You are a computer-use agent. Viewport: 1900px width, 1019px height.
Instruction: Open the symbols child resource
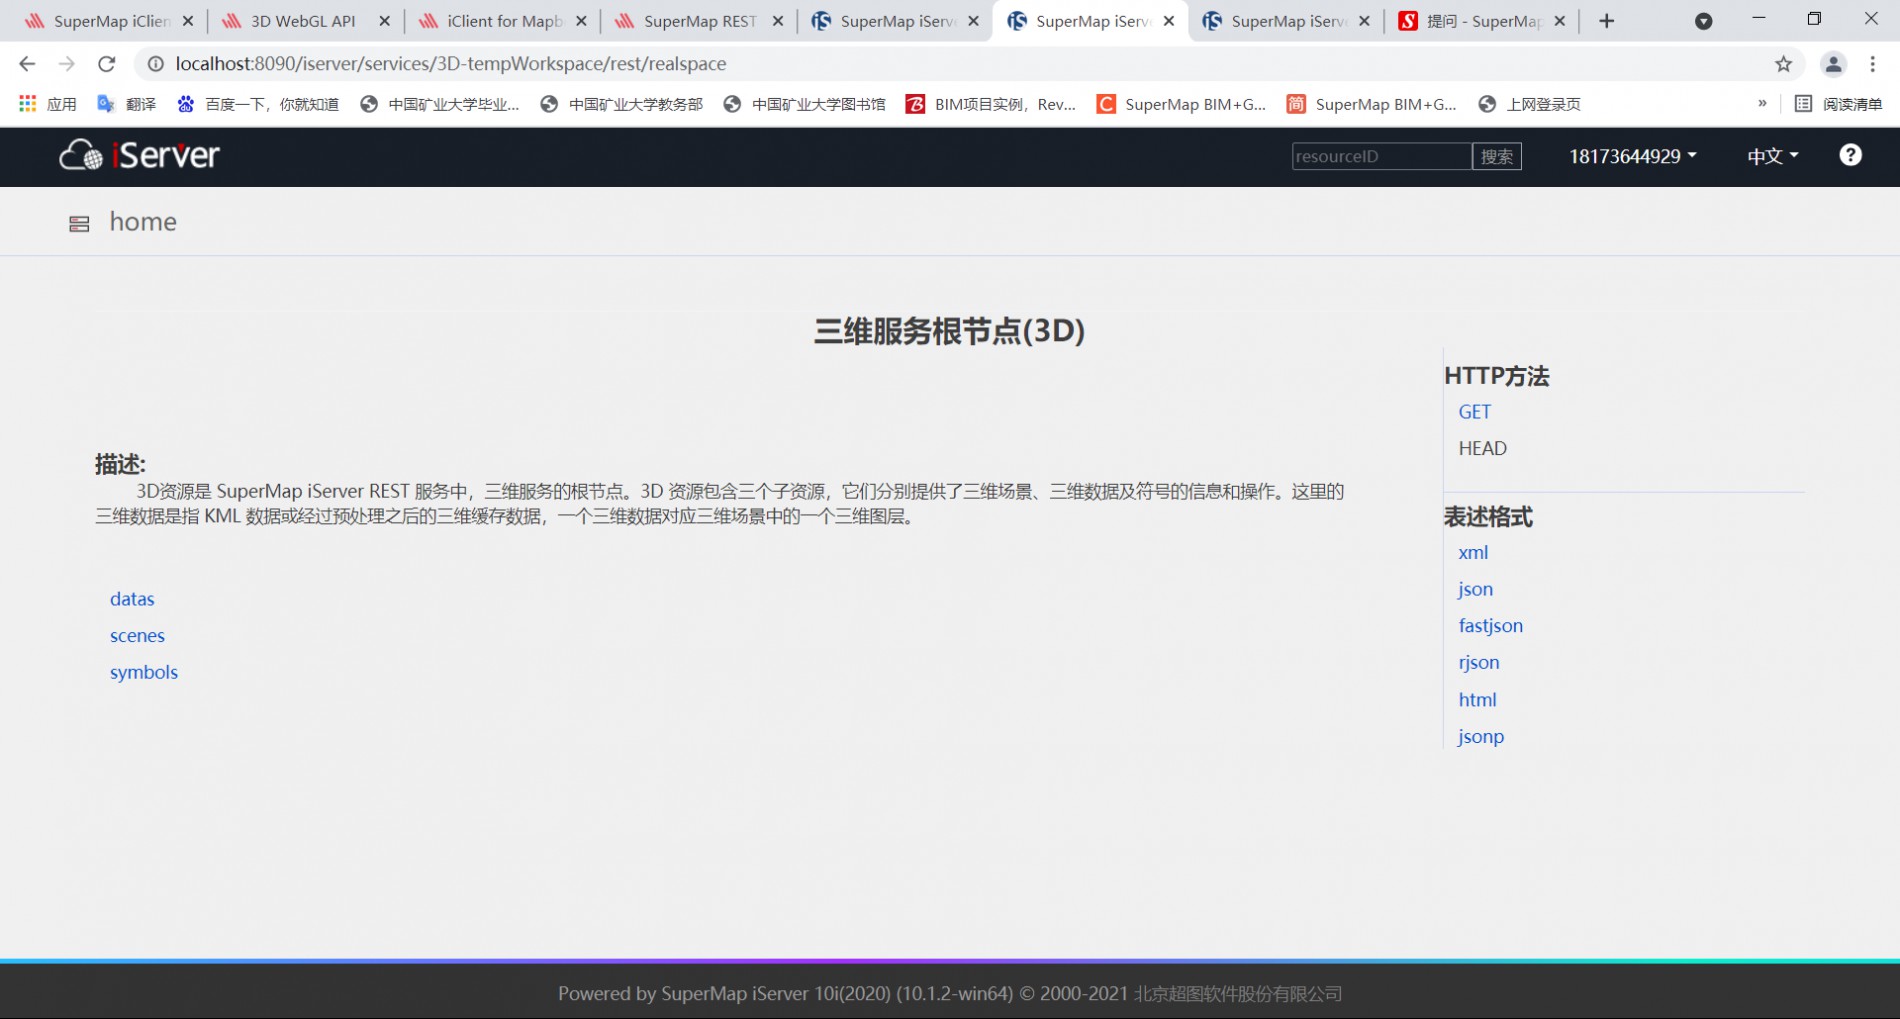pos(144,673)
